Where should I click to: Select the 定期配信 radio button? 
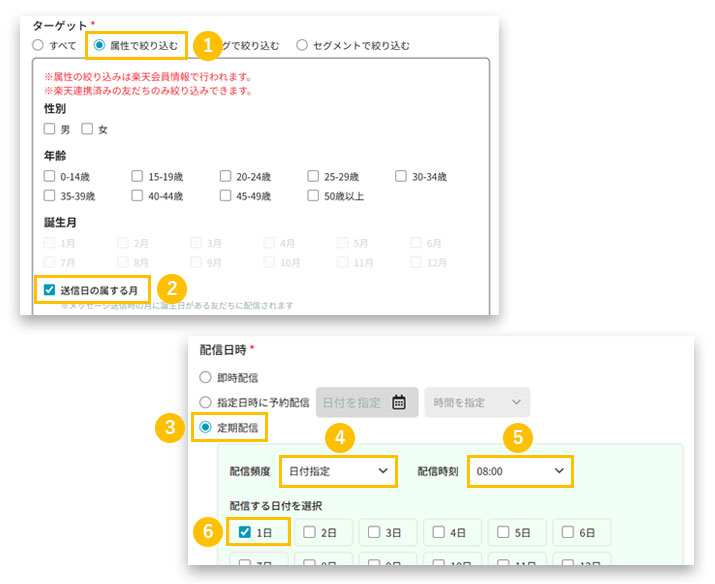tap(206, 427)
